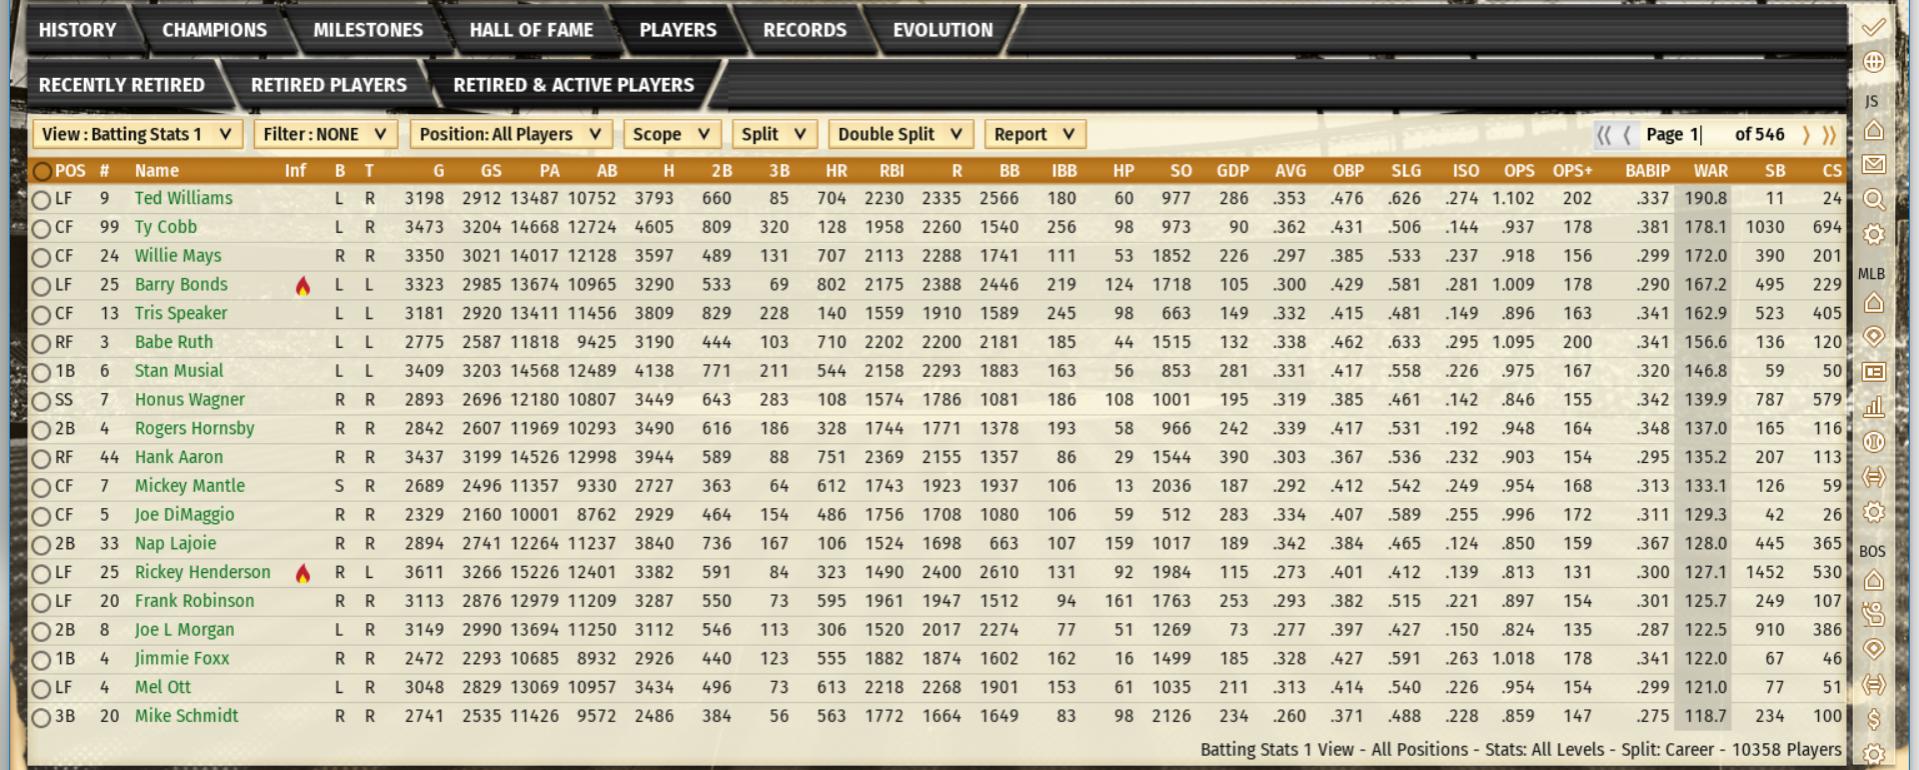
Task: Open the View: Batting Stats 1 dropdown
Action: (137, 134)
